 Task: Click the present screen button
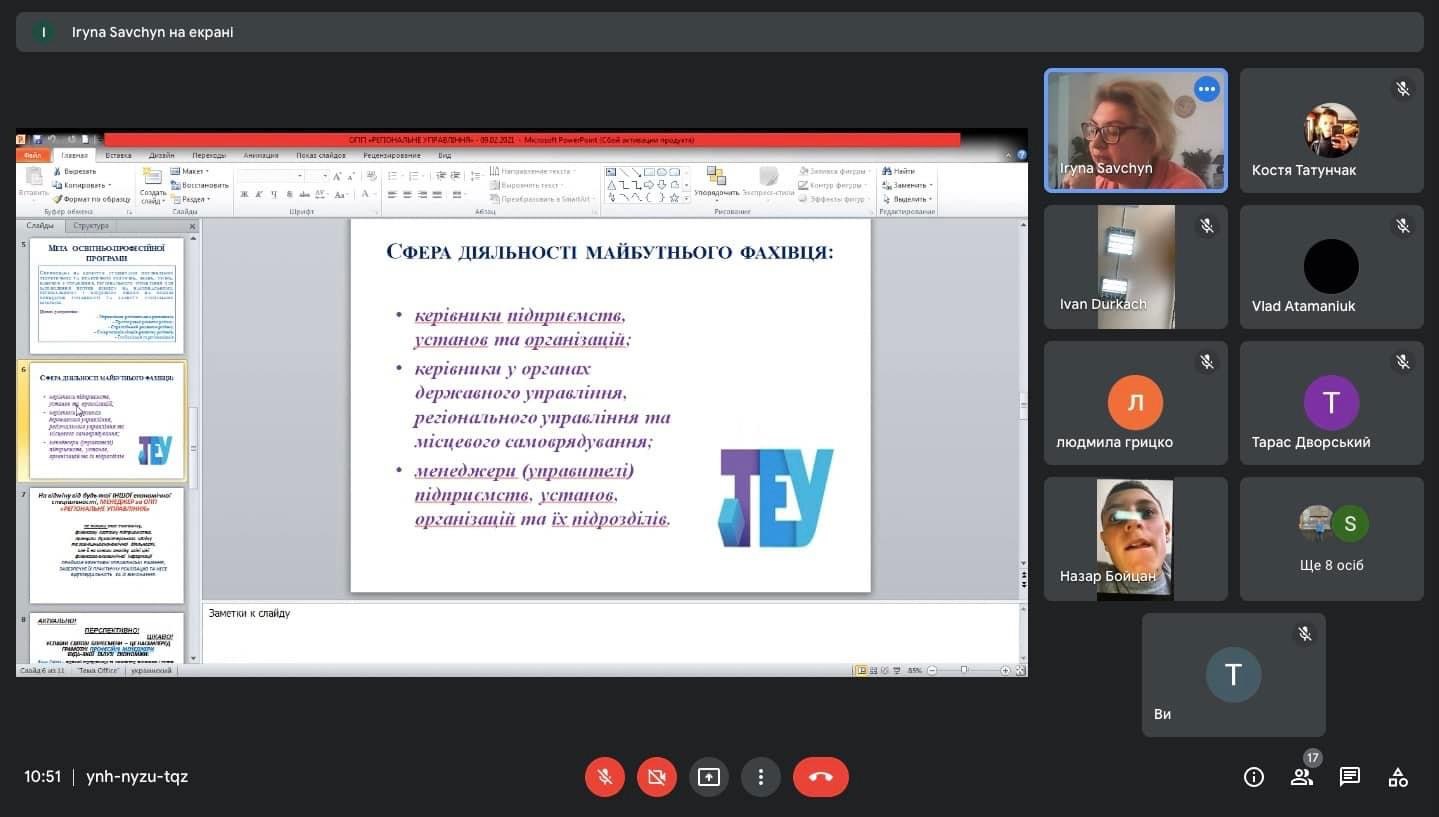click(709, 777)
